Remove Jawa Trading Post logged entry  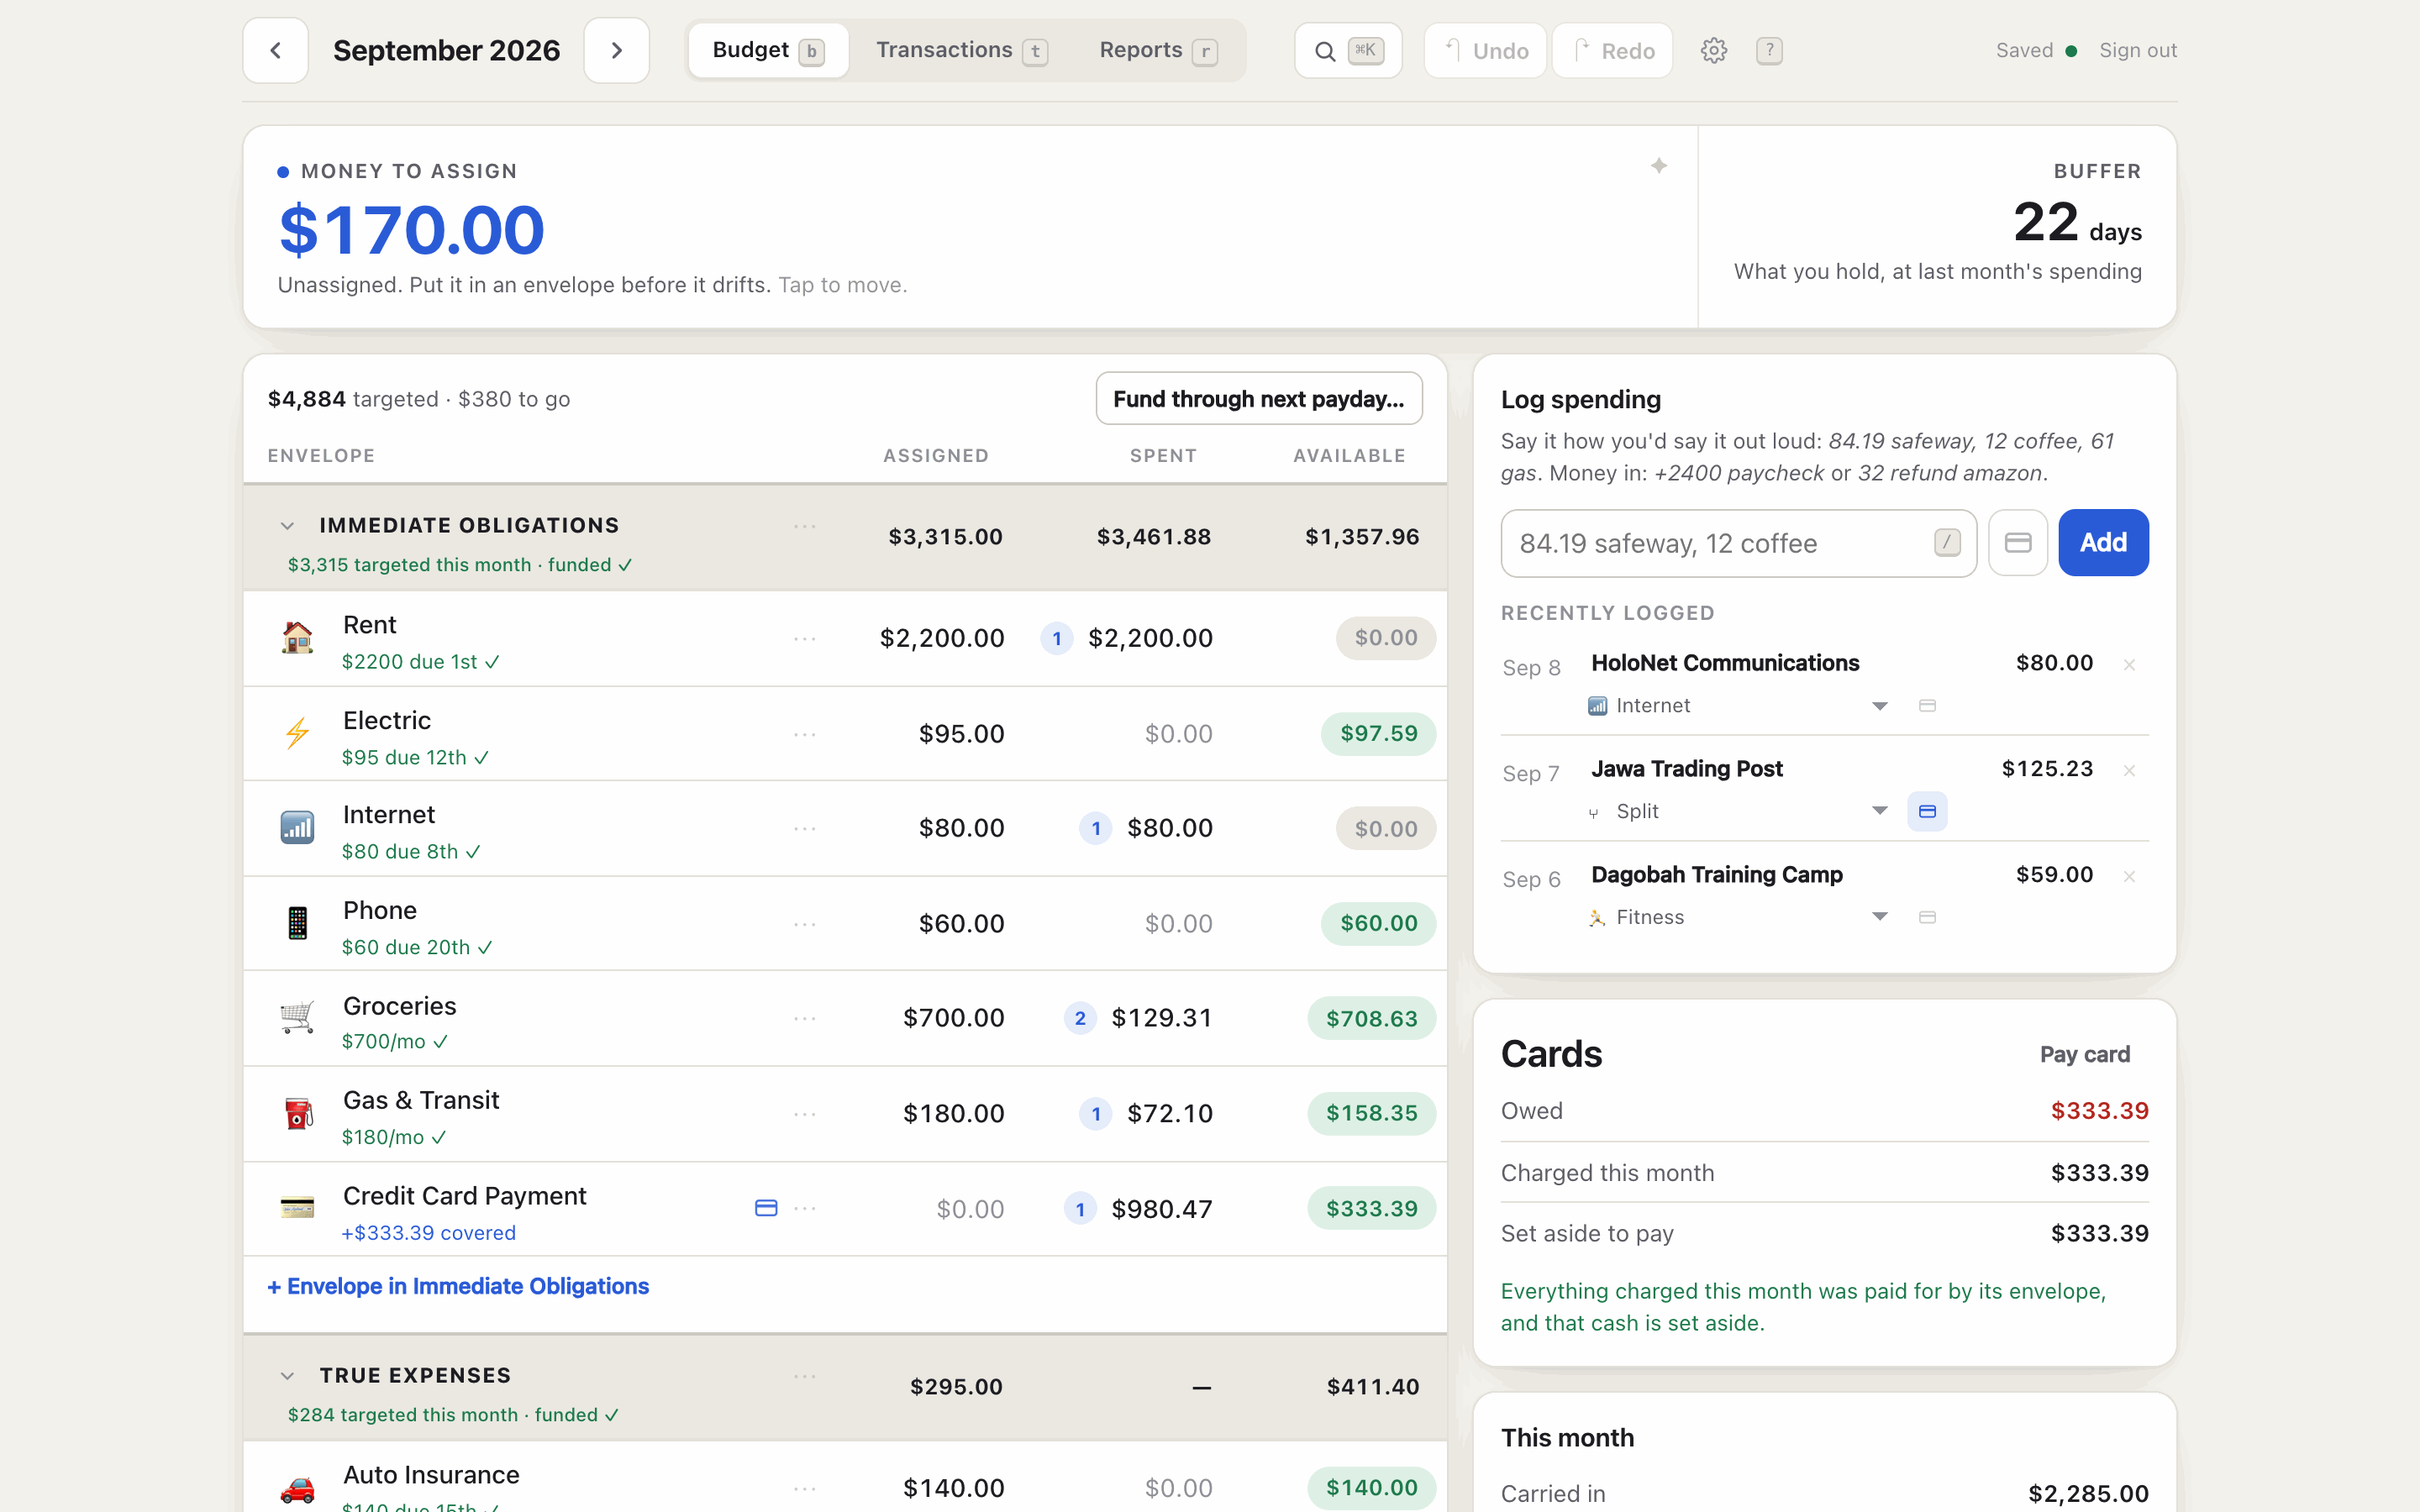2129,770
